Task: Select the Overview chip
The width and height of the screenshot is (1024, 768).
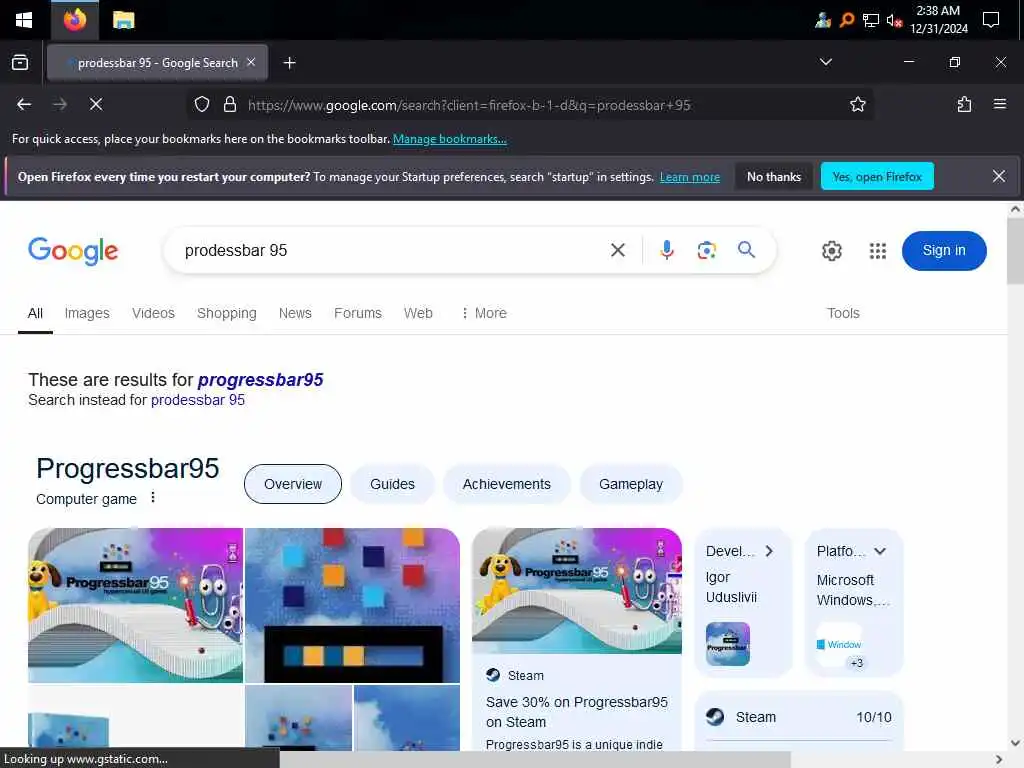Action: tap(293, 485)
